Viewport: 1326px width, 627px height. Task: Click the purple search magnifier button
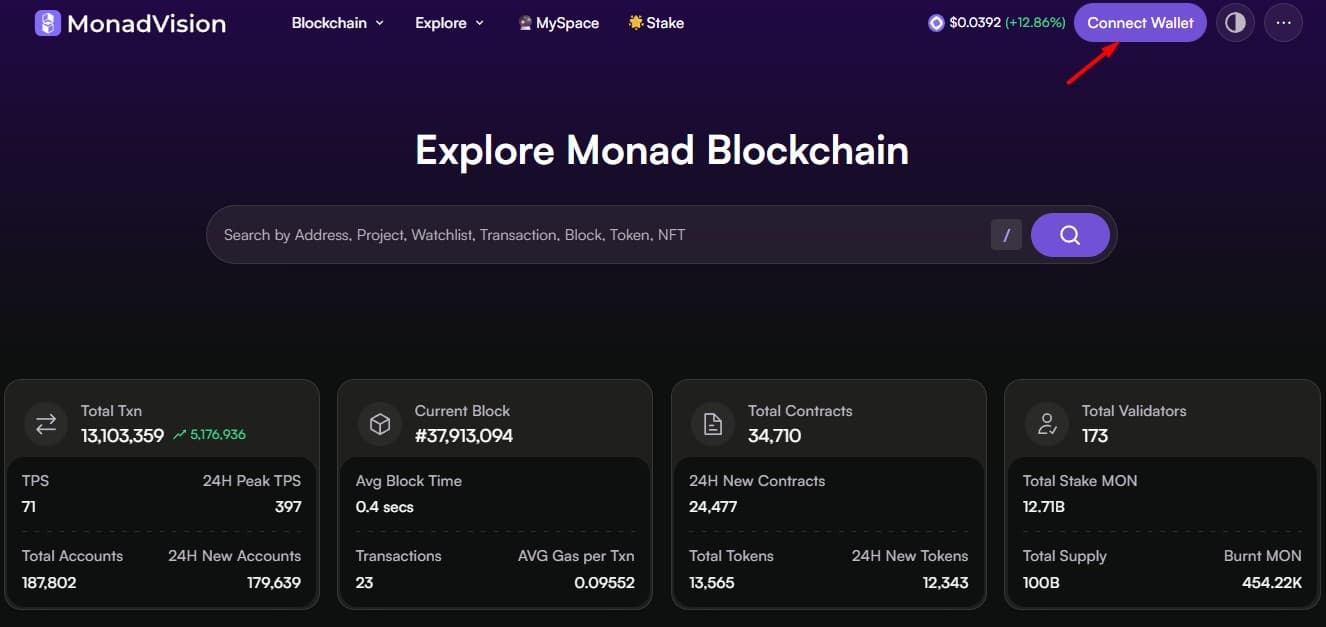(x=1069, y=235)
